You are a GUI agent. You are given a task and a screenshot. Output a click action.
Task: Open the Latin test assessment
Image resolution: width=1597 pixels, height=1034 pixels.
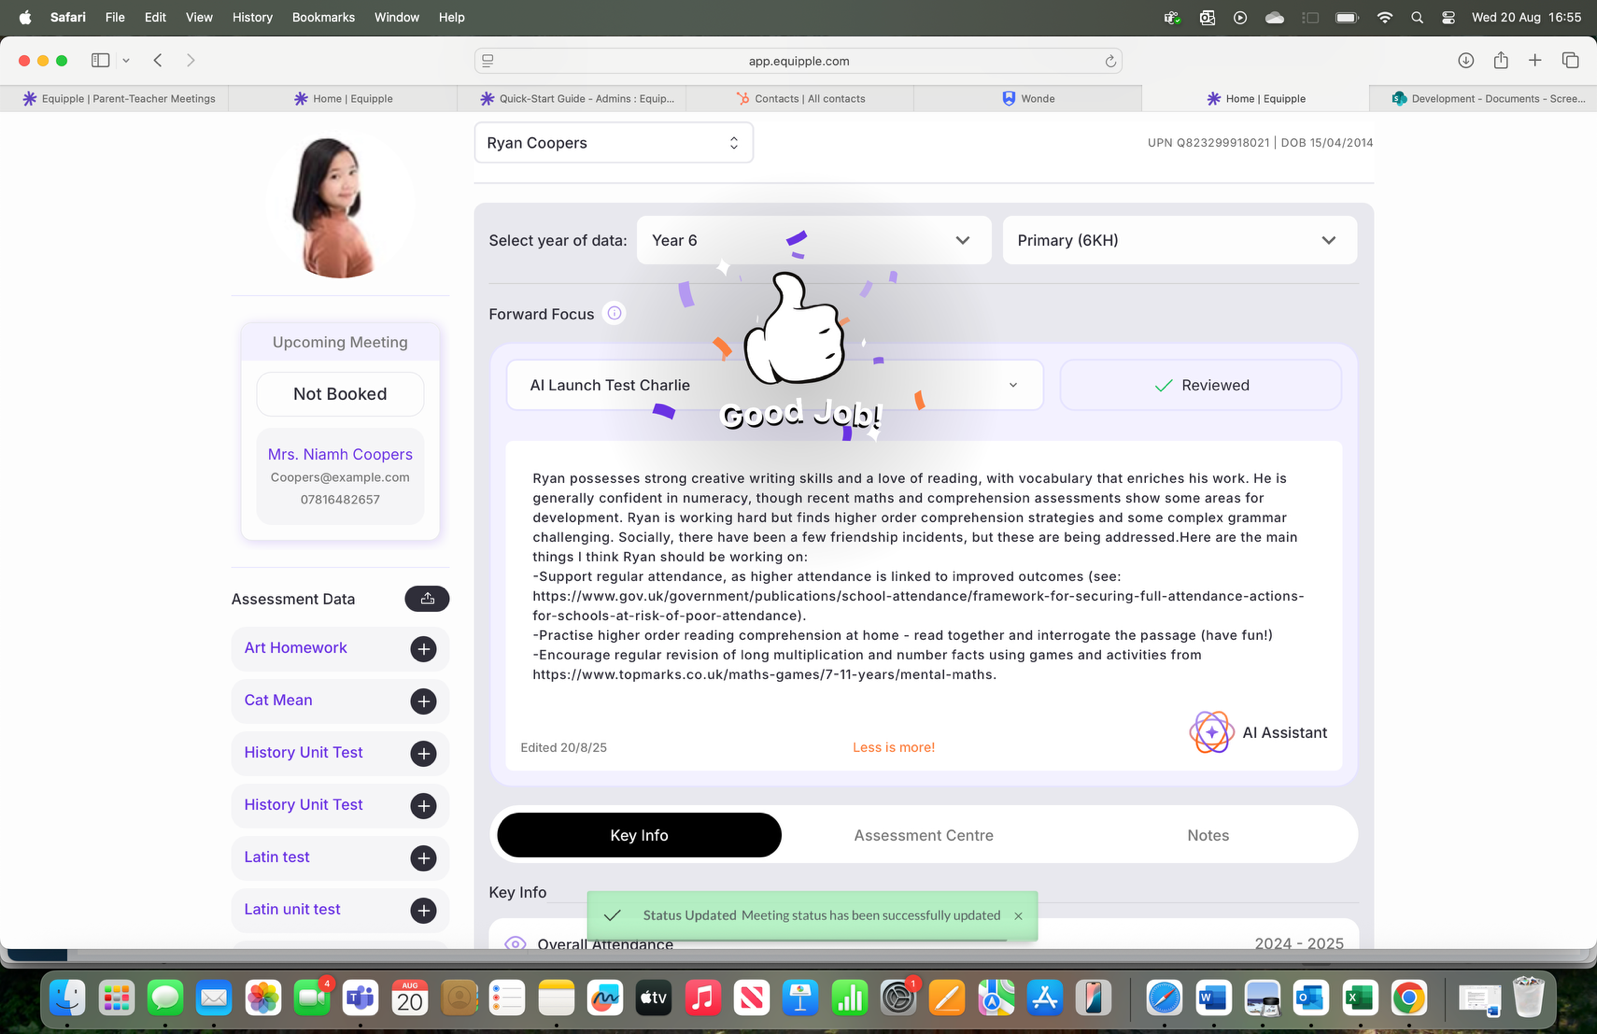coord(277,857)
